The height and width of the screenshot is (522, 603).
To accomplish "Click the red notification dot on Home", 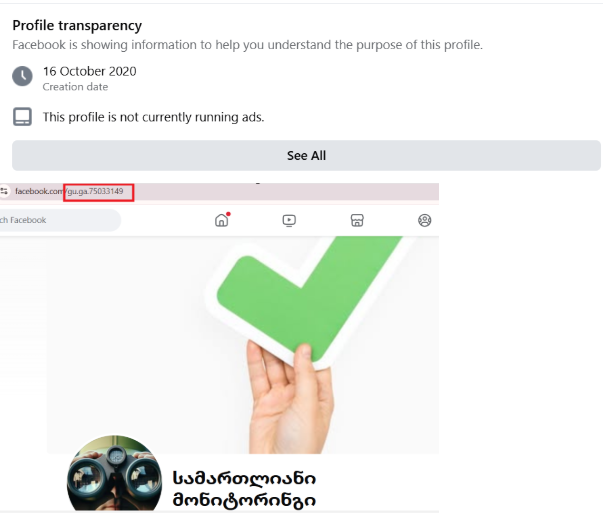I will pos(228,214).
